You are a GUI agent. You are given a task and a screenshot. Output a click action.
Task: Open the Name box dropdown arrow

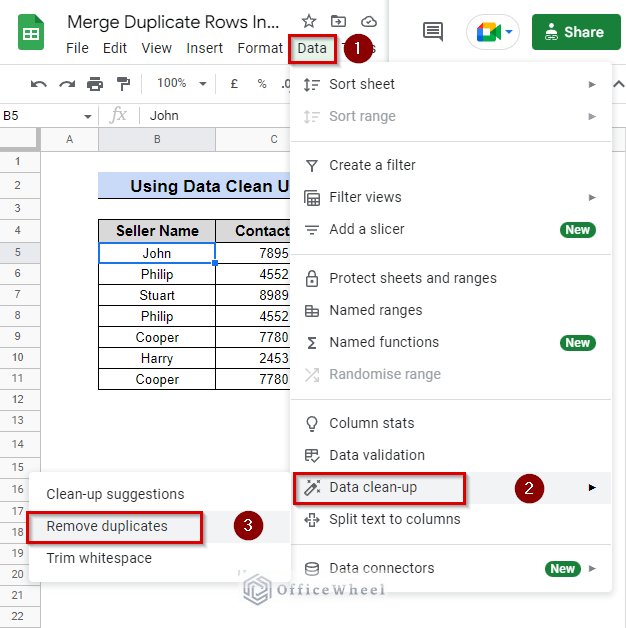point(88,117)
